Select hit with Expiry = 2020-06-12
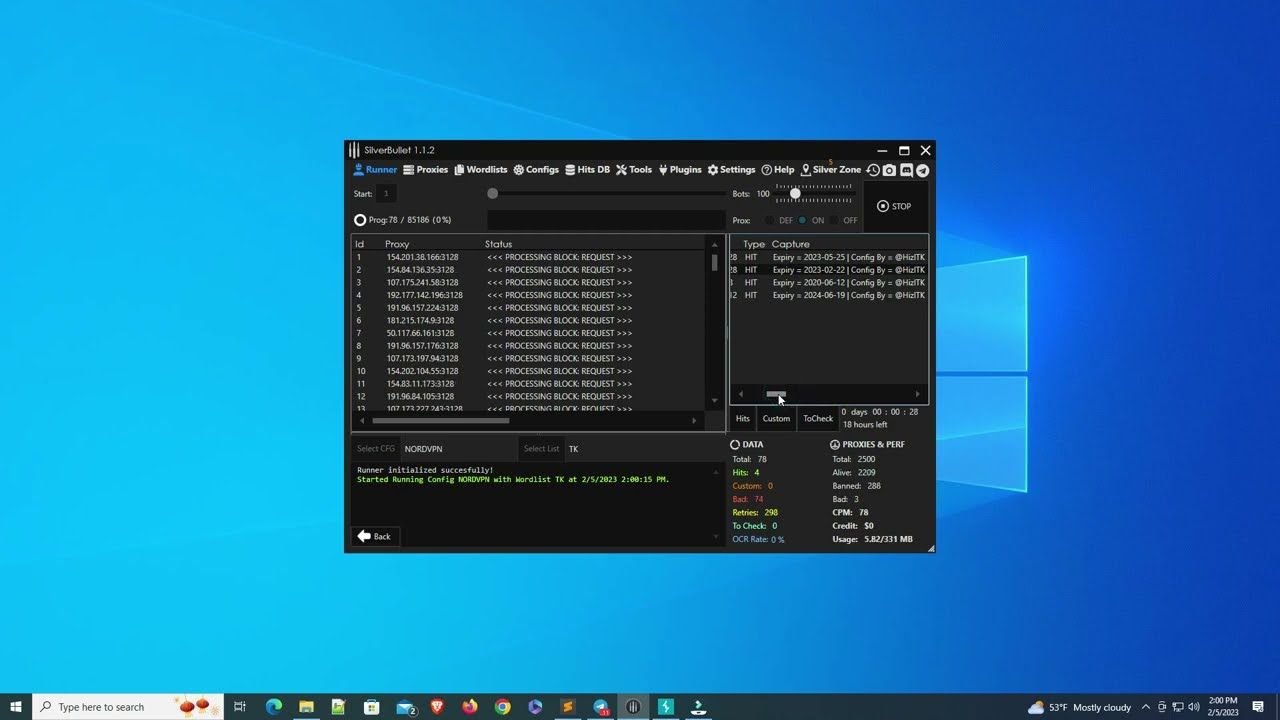Screen dimensions: 1280x720 (828, 283)
